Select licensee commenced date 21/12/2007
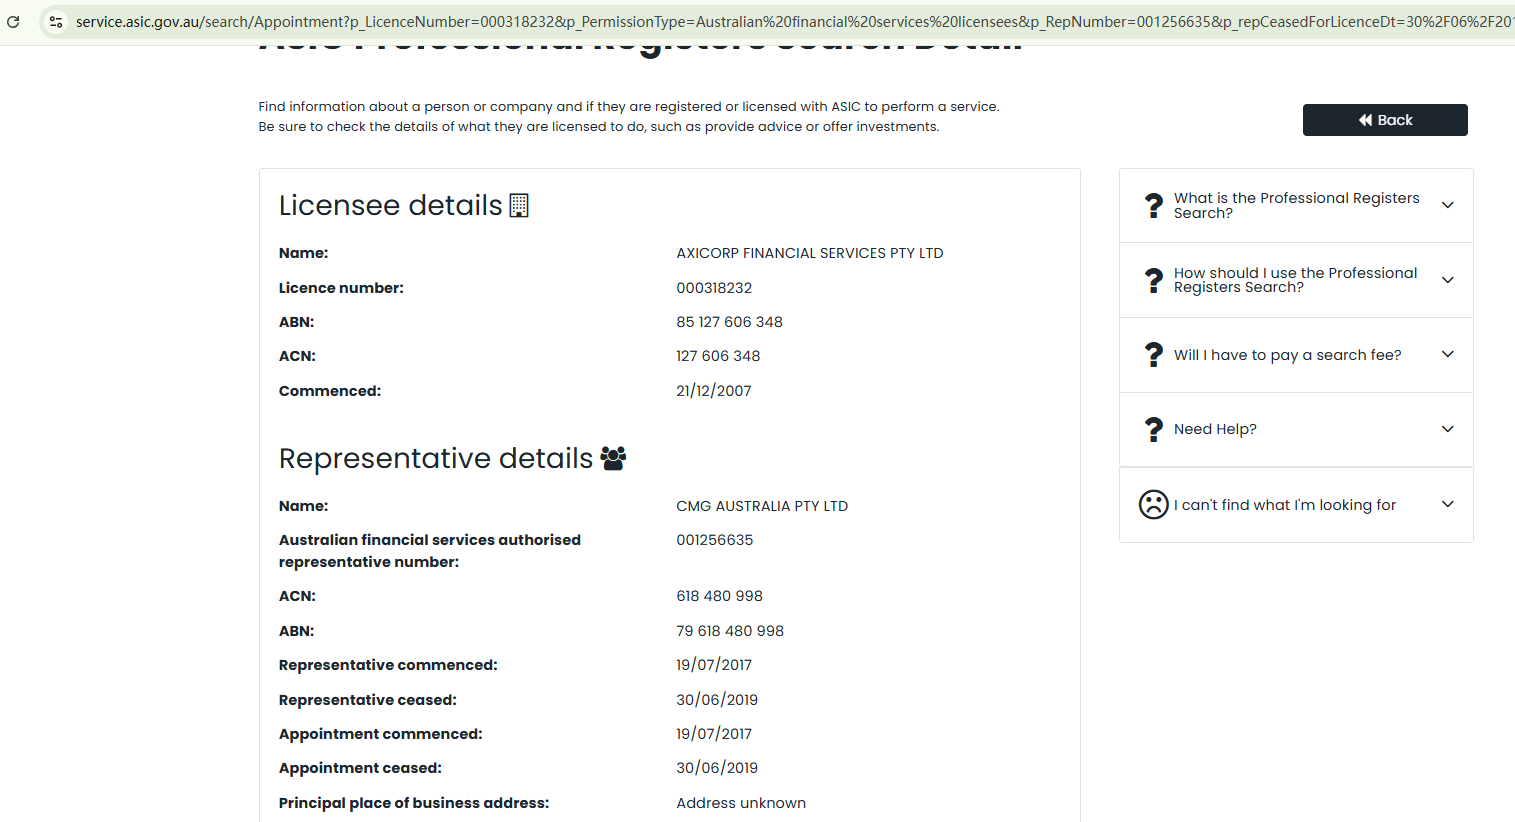 point(714,391)
